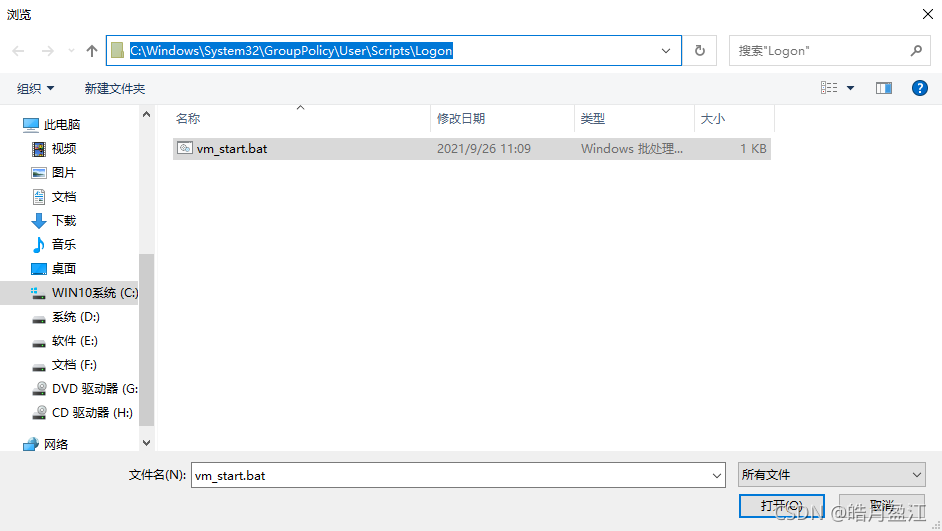Click the search "Logon" box
Viewport: 942px width, 531px height.
pos(829,50)
